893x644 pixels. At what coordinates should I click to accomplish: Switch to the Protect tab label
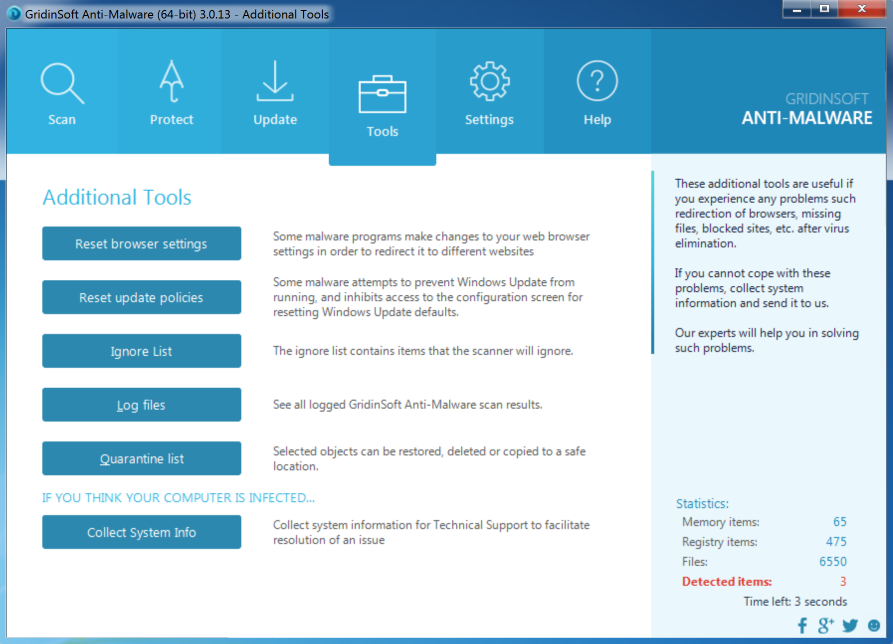(x=171, y=120)
